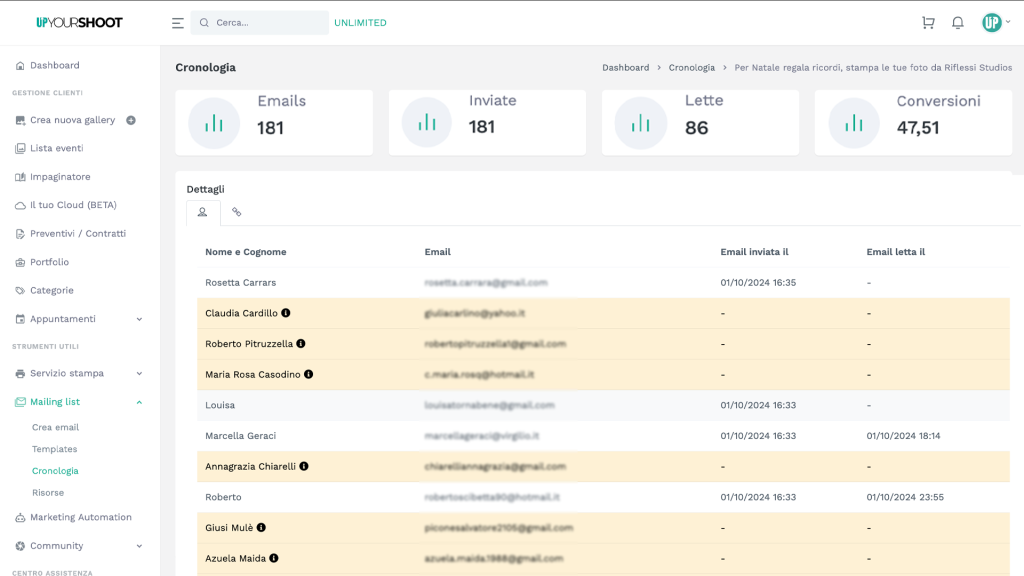Open Templates under Mailing list

point(54,449)
